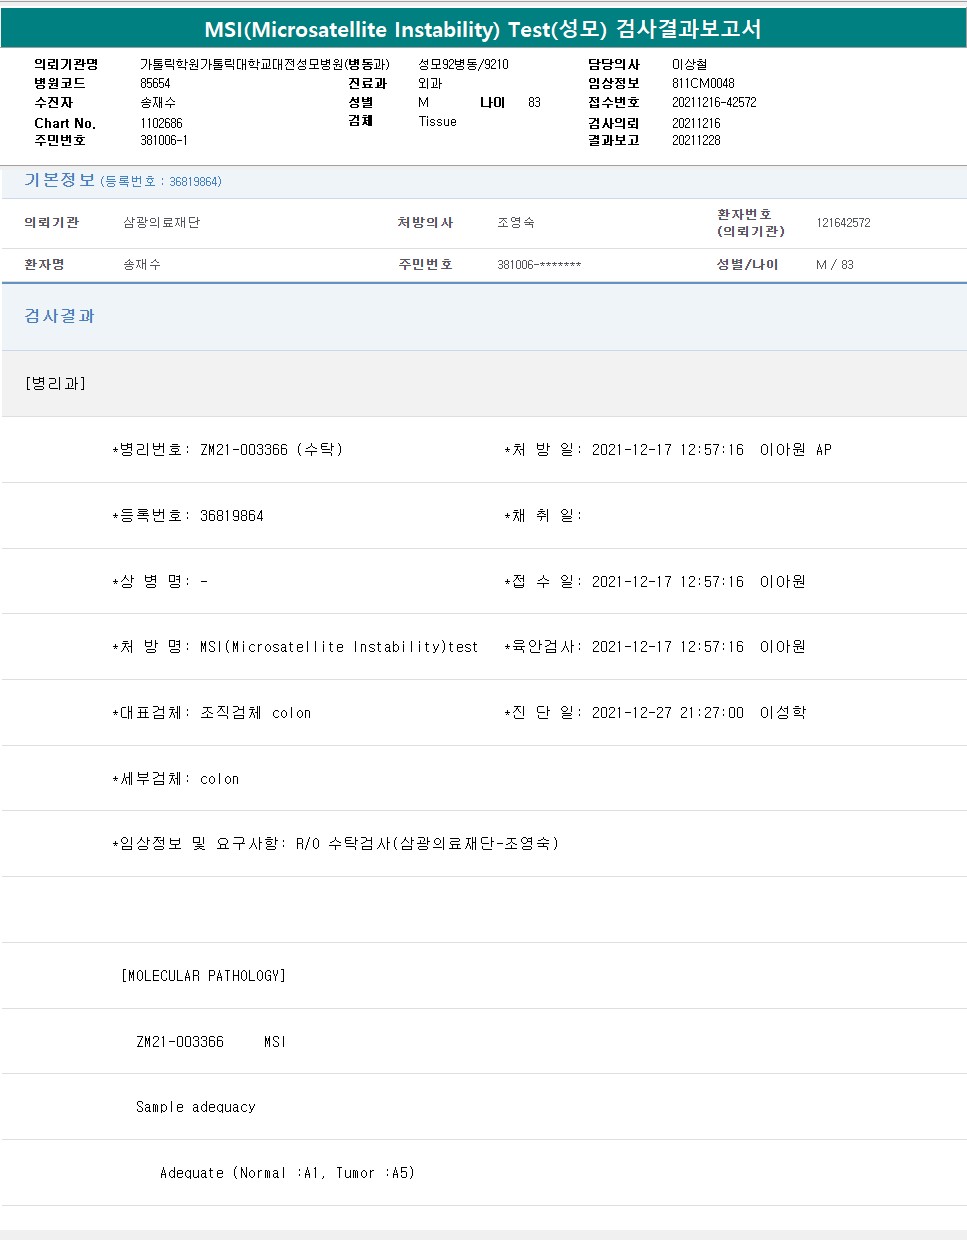Click the 검사결과 section heading

click(x=59, y=316)
